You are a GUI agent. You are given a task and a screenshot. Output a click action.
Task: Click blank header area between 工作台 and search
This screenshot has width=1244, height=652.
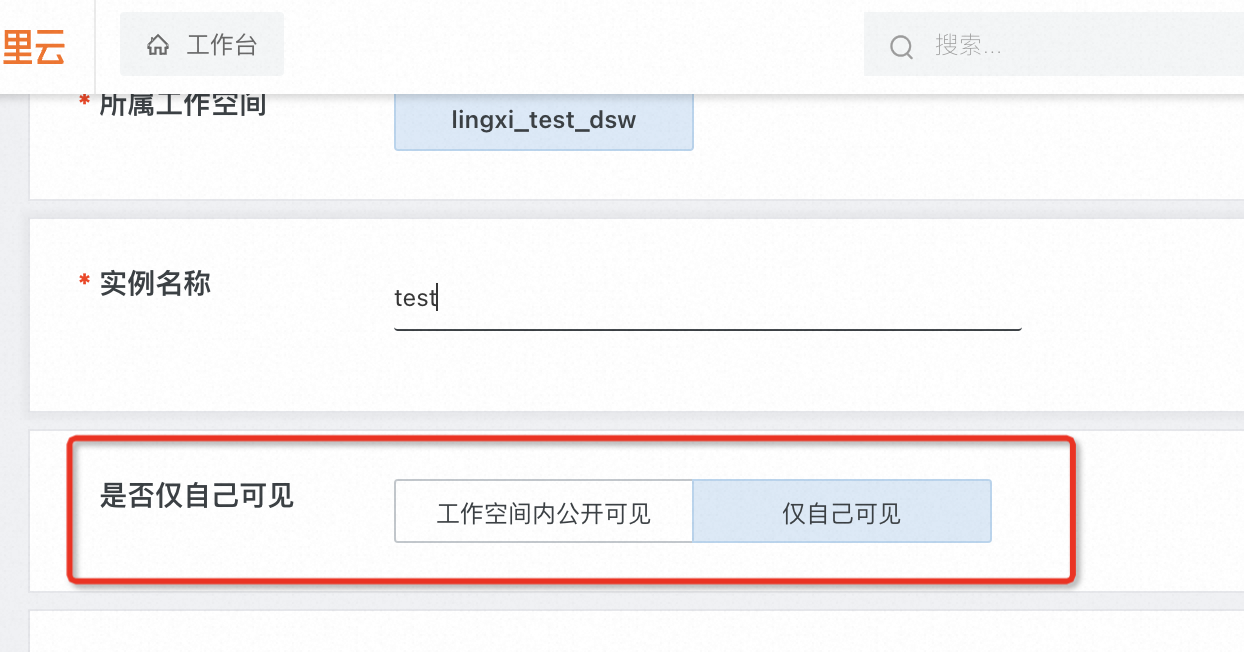click(x=570, y=45)
